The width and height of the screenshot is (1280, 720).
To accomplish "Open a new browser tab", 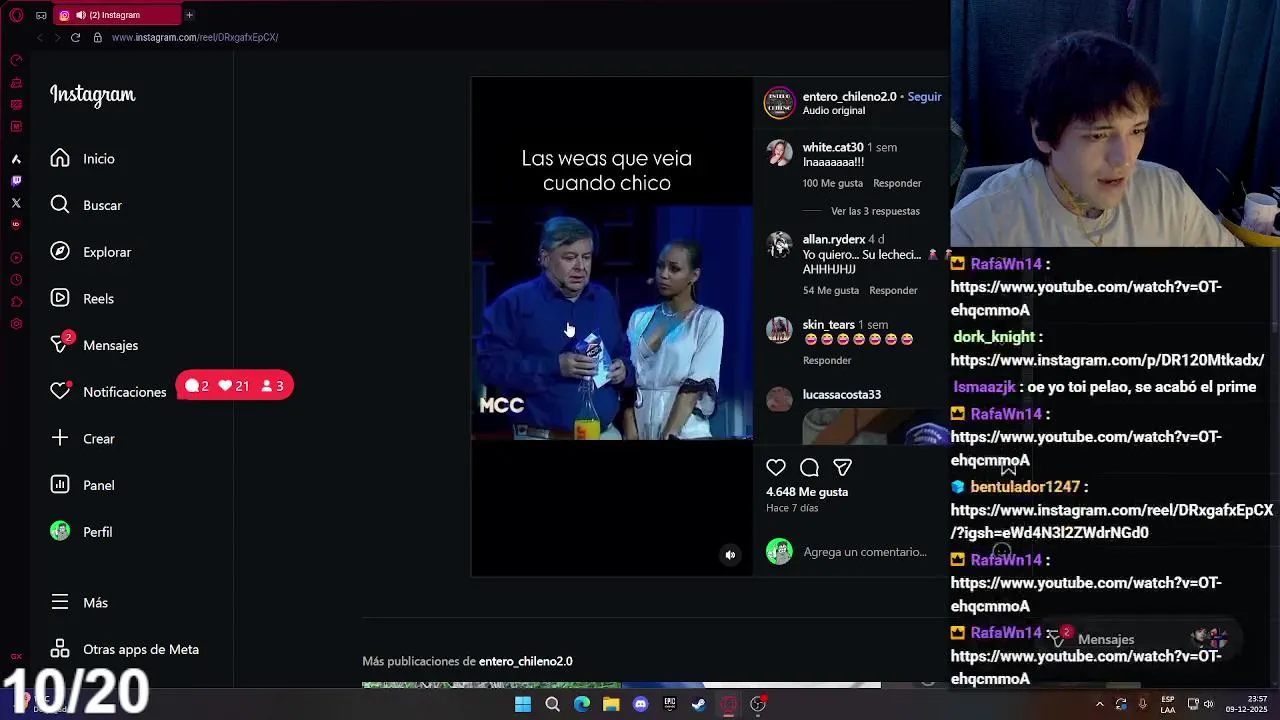I will point(189,15).
